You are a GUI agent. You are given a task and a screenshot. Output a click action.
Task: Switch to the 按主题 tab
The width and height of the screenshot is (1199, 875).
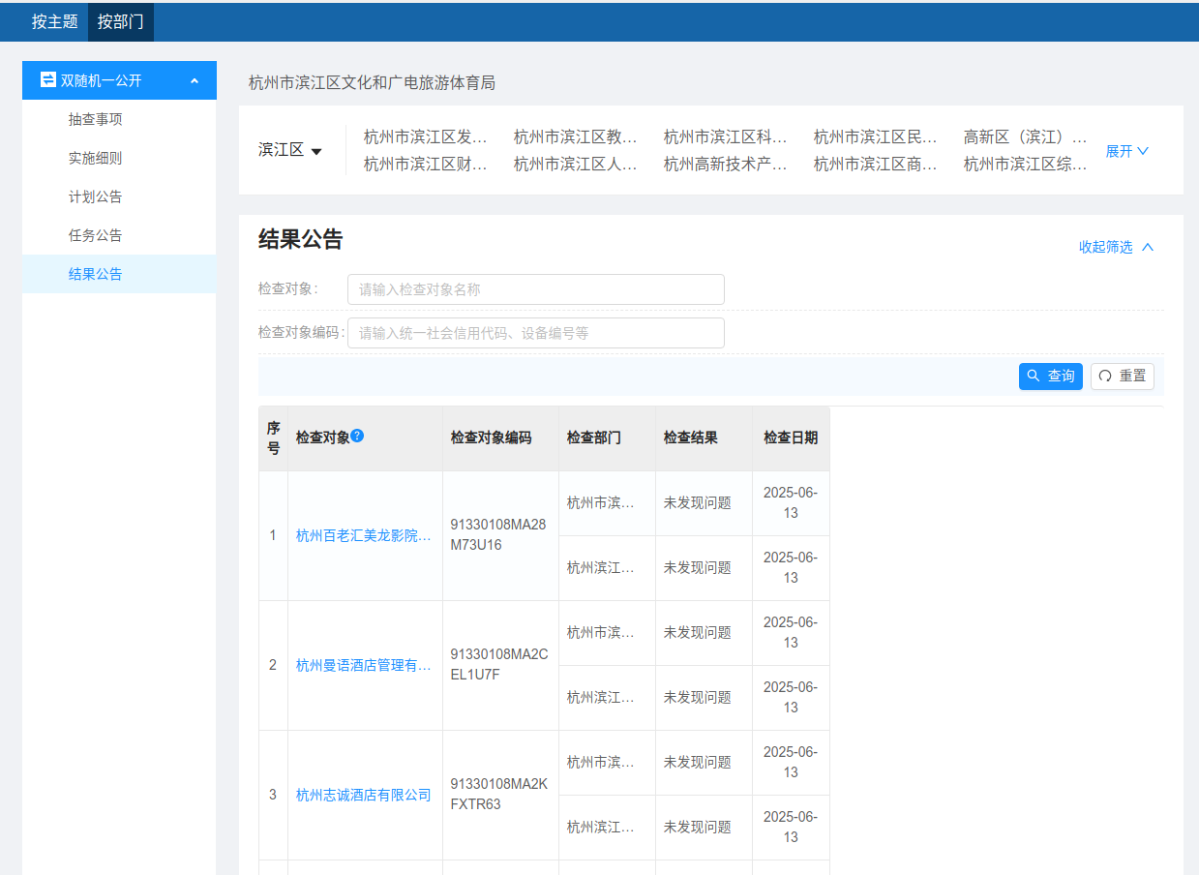coord(53,21)
